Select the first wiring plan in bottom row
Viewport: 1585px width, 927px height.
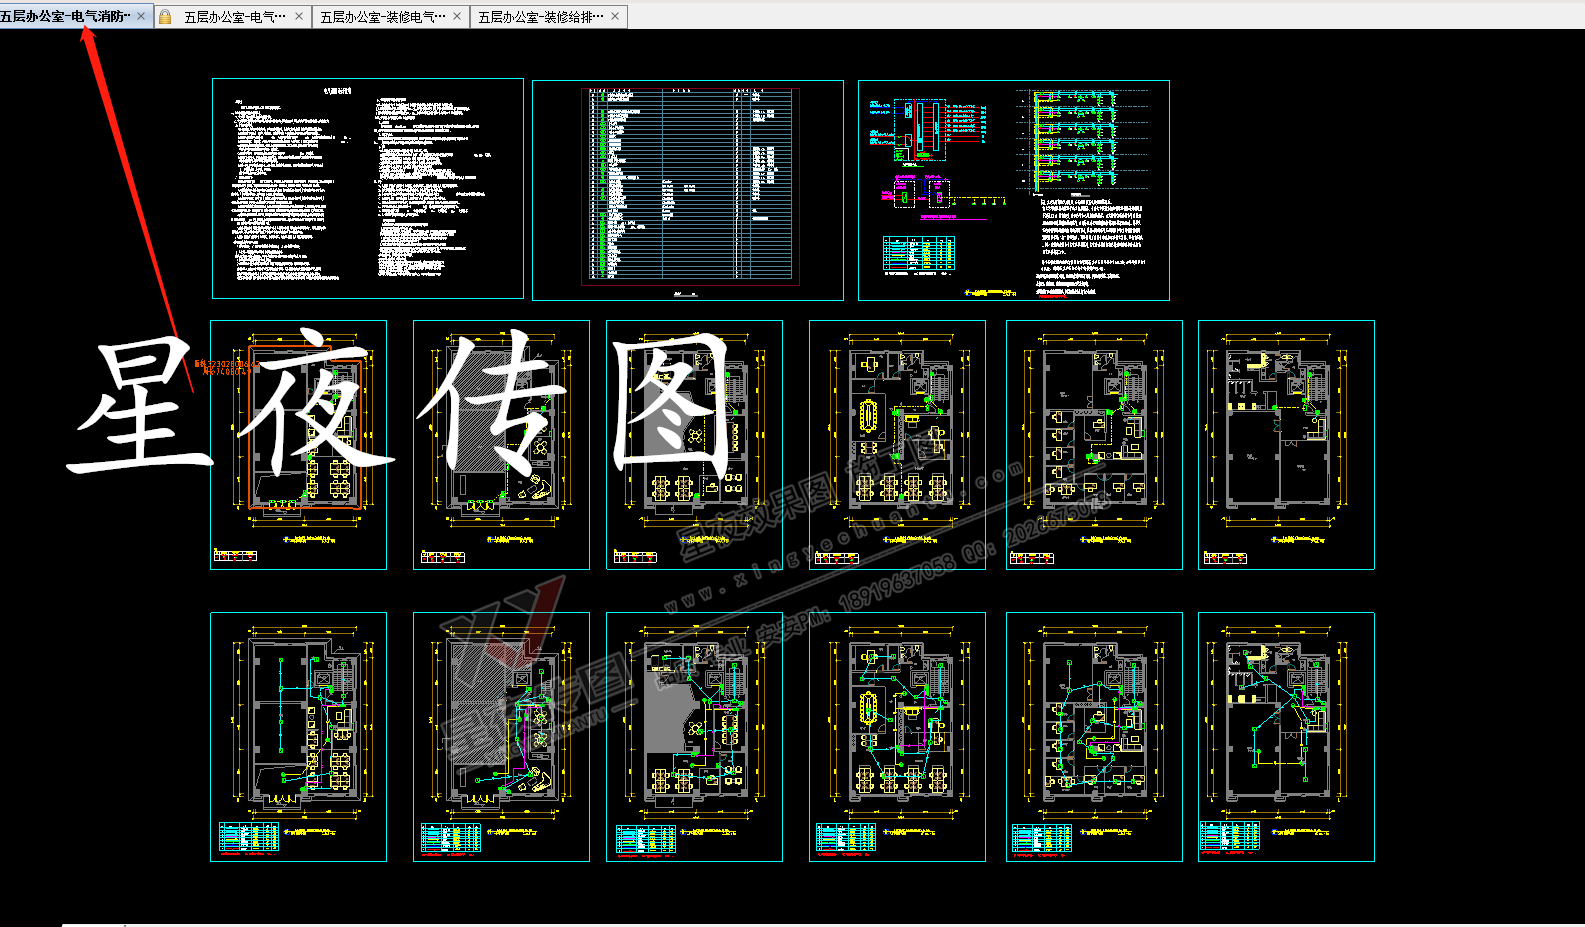coord(298,737)
